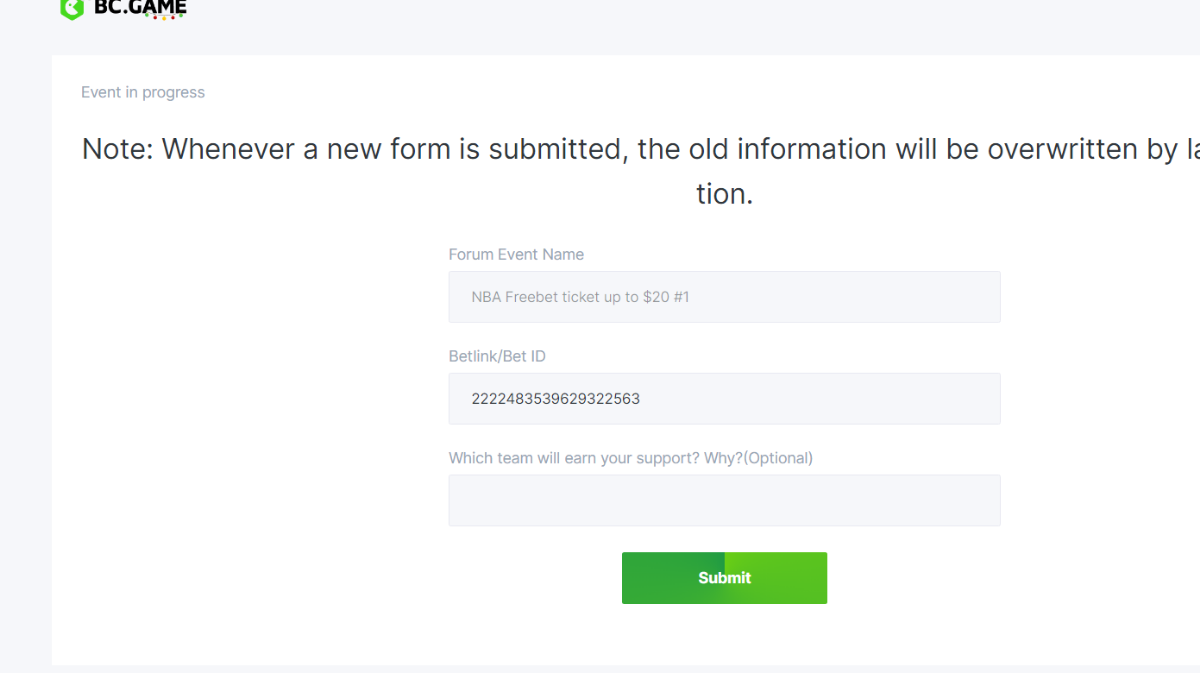Click the colored dots under the BC.GAME wordmark

(x=163, y=18)
